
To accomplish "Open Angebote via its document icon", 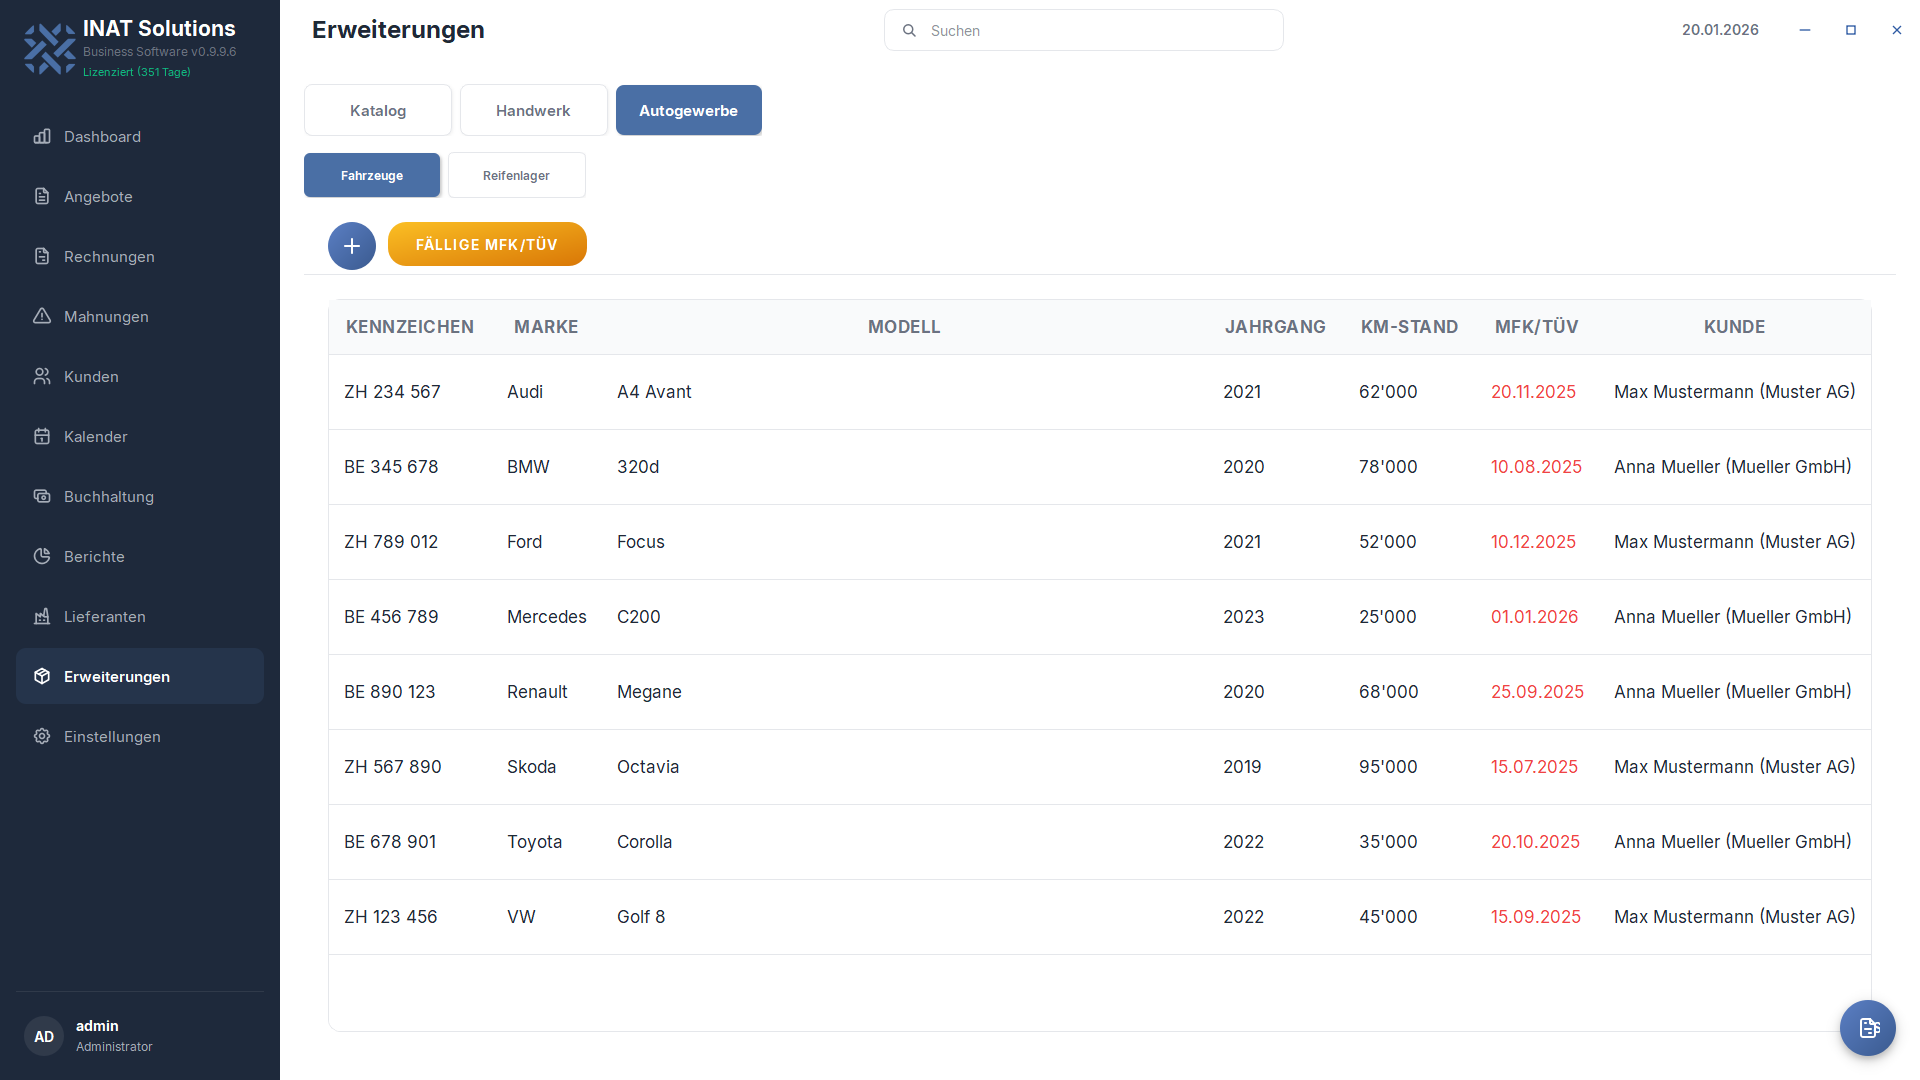I will (42, 197).
